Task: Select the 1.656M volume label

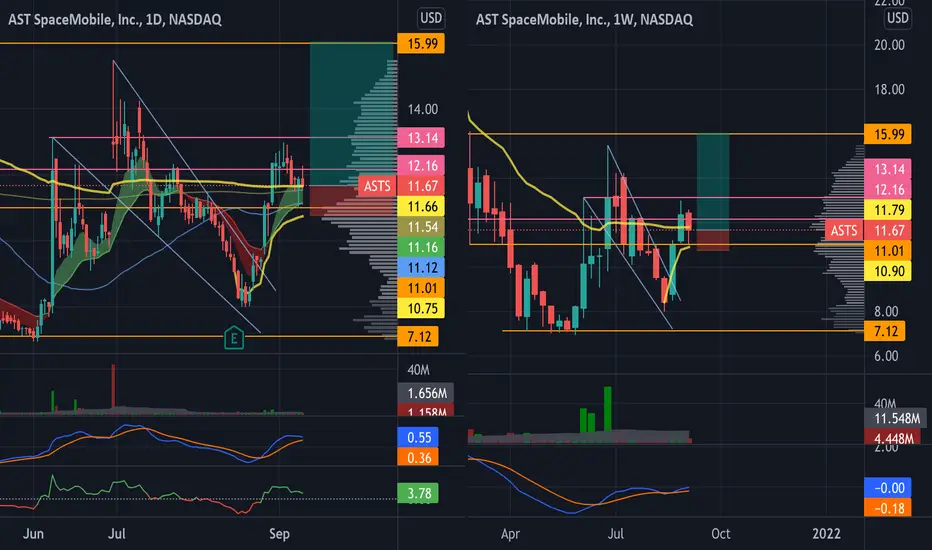Action: point(426,393)
